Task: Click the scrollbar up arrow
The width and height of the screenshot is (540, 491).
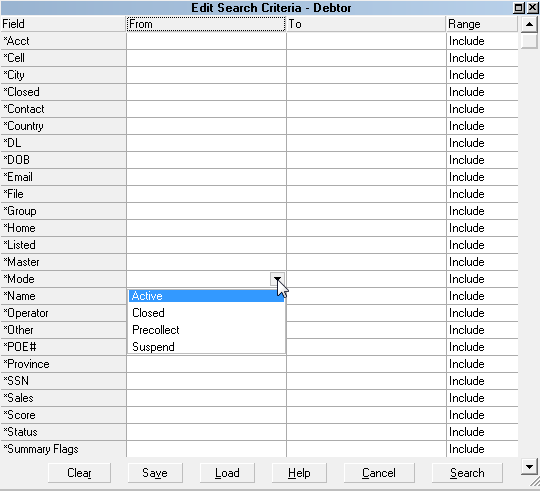Action: [529, 24]
